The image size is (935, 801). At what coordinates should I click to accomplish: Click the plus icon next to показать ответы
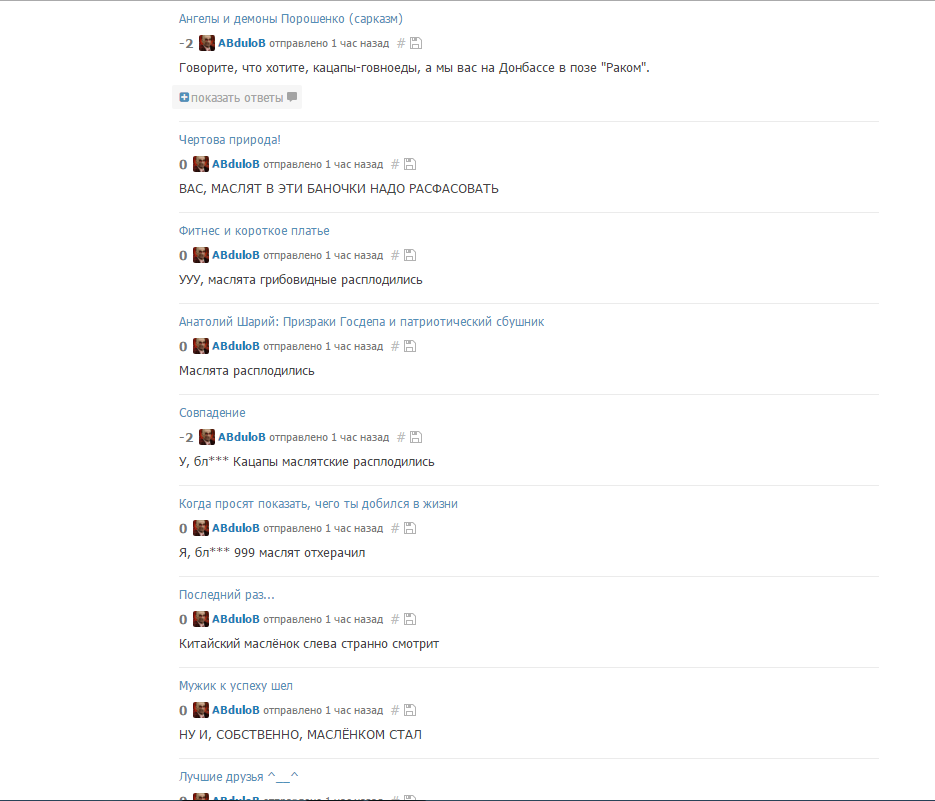184,97
